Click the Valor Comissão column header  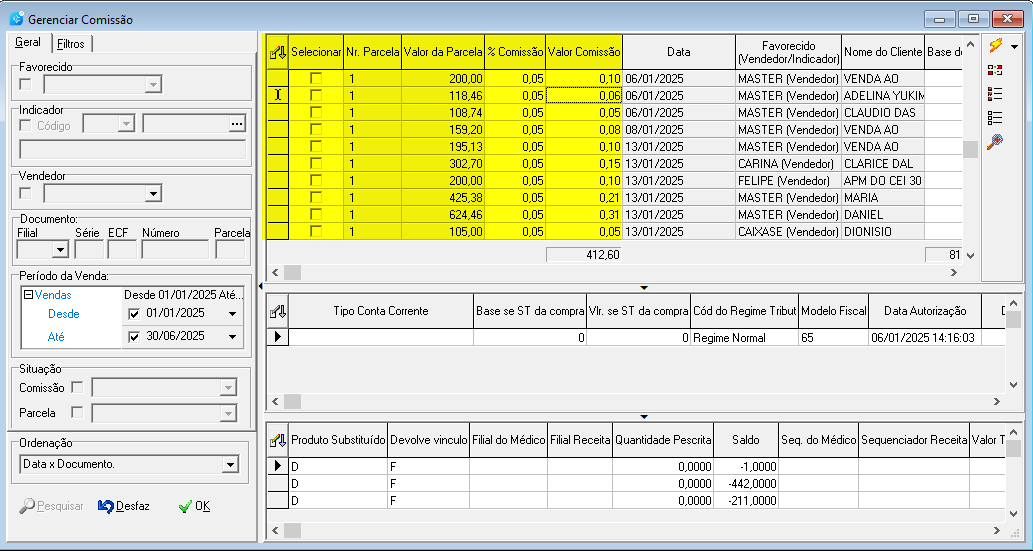tap(584, 52)
